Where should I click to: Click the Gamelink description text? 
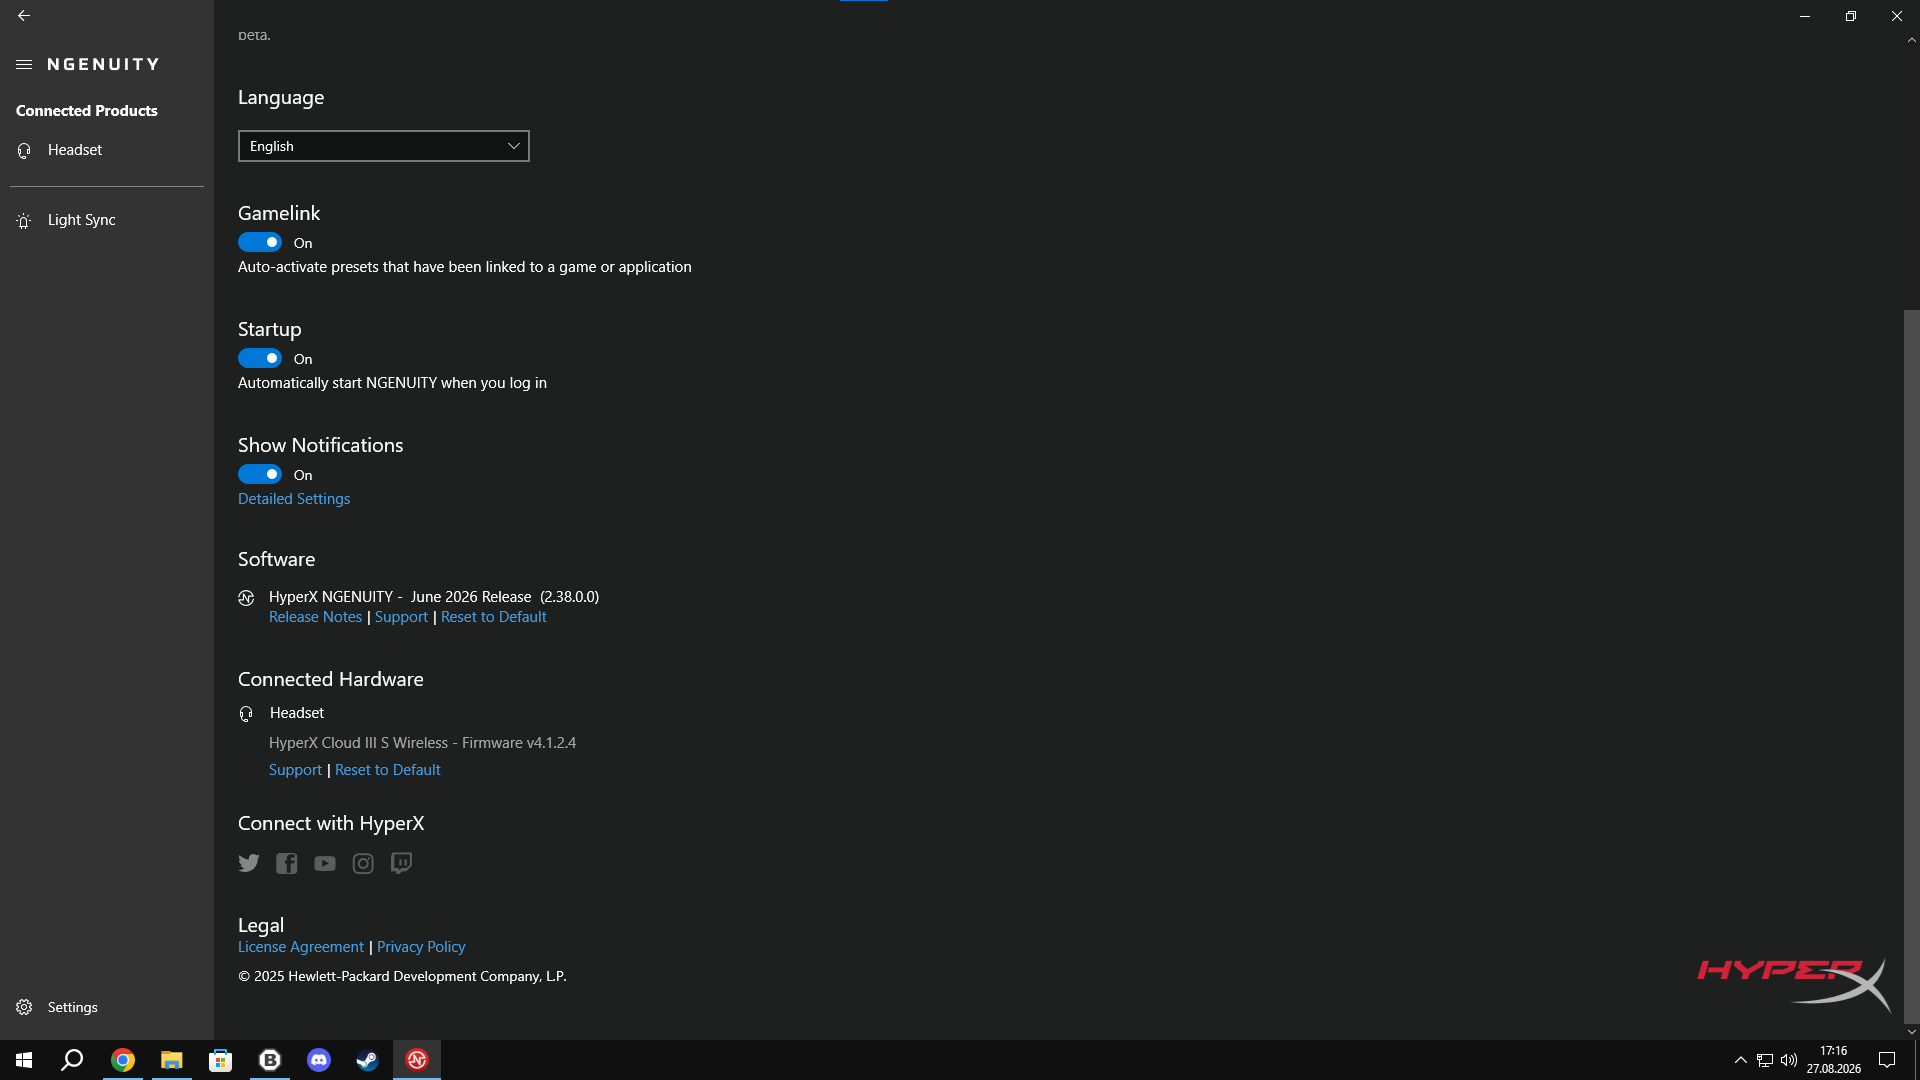465,267
